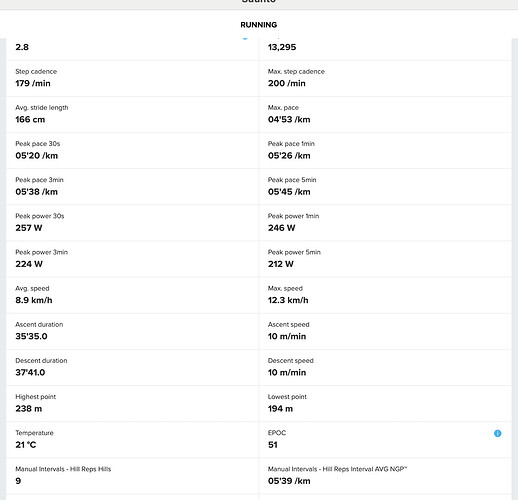This screenshot has width=518, height=500.
Task: Click the Avg. stride length 166 cm entry
Action: [x=132, y=115]
